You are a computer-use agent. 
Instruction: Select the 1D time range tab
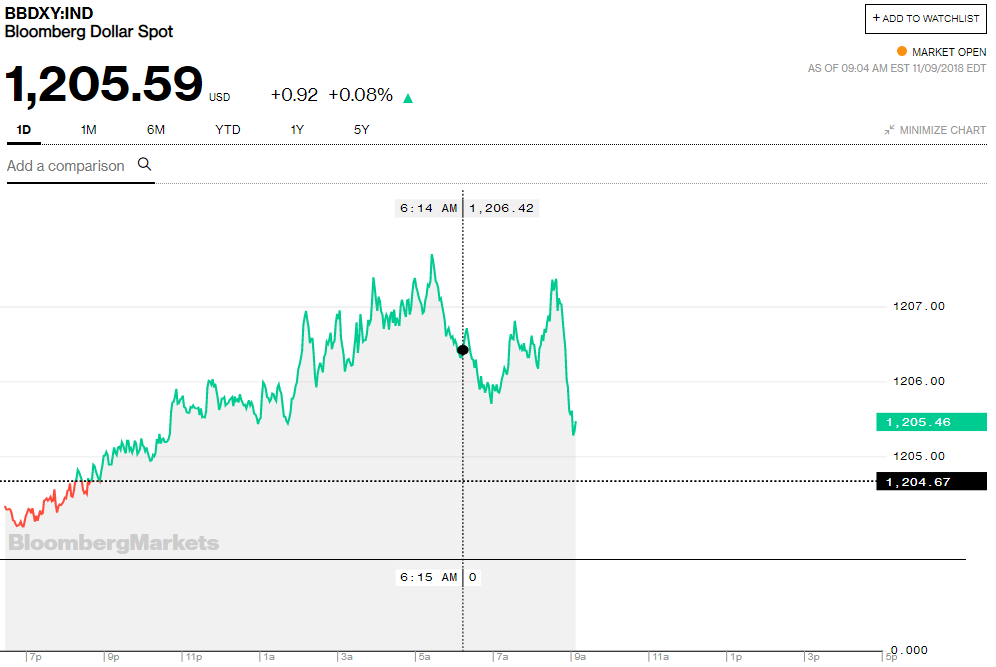point(24,130)
